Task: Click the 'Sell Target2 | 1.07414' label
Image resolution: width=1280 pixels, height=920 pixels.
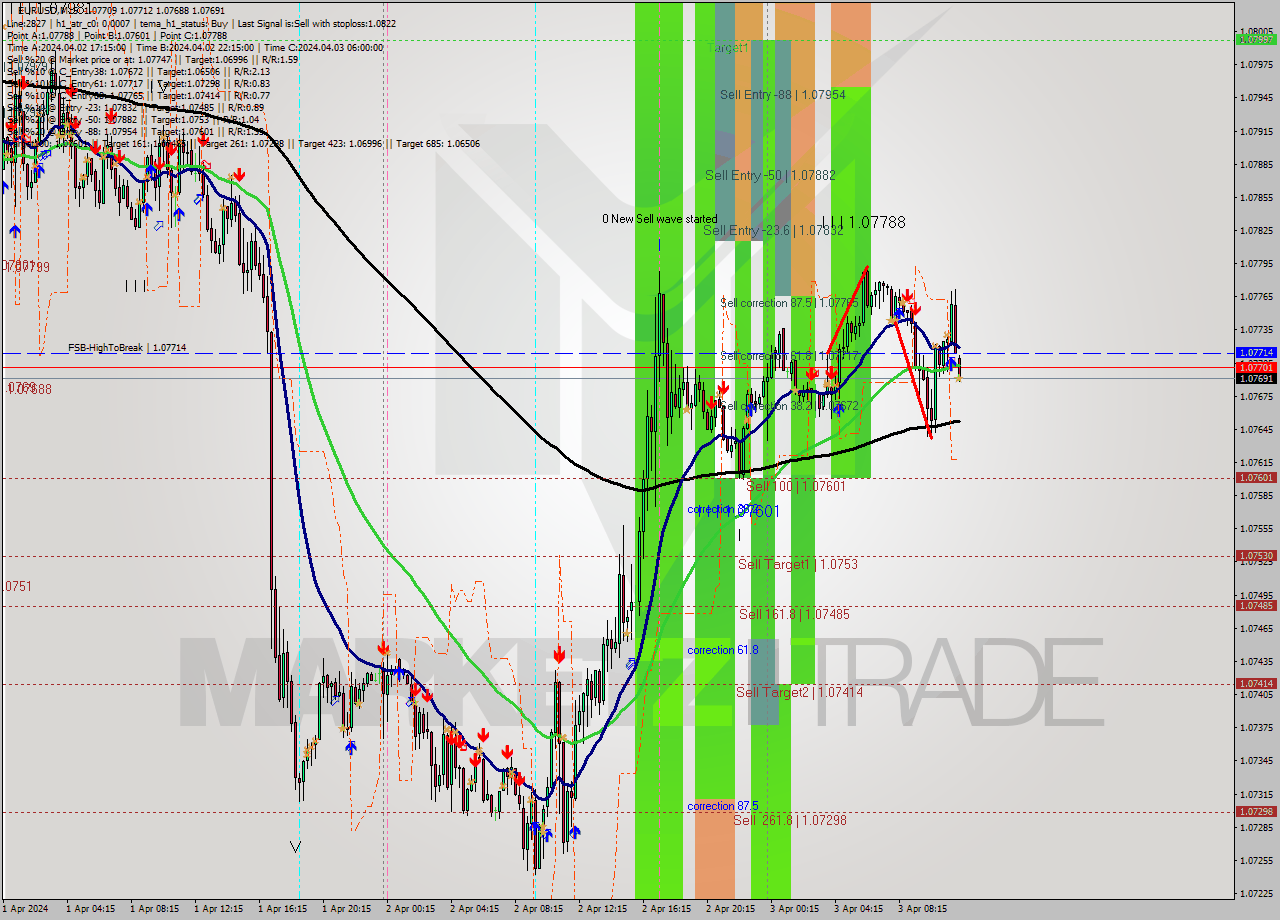Action: pos(799,692)
